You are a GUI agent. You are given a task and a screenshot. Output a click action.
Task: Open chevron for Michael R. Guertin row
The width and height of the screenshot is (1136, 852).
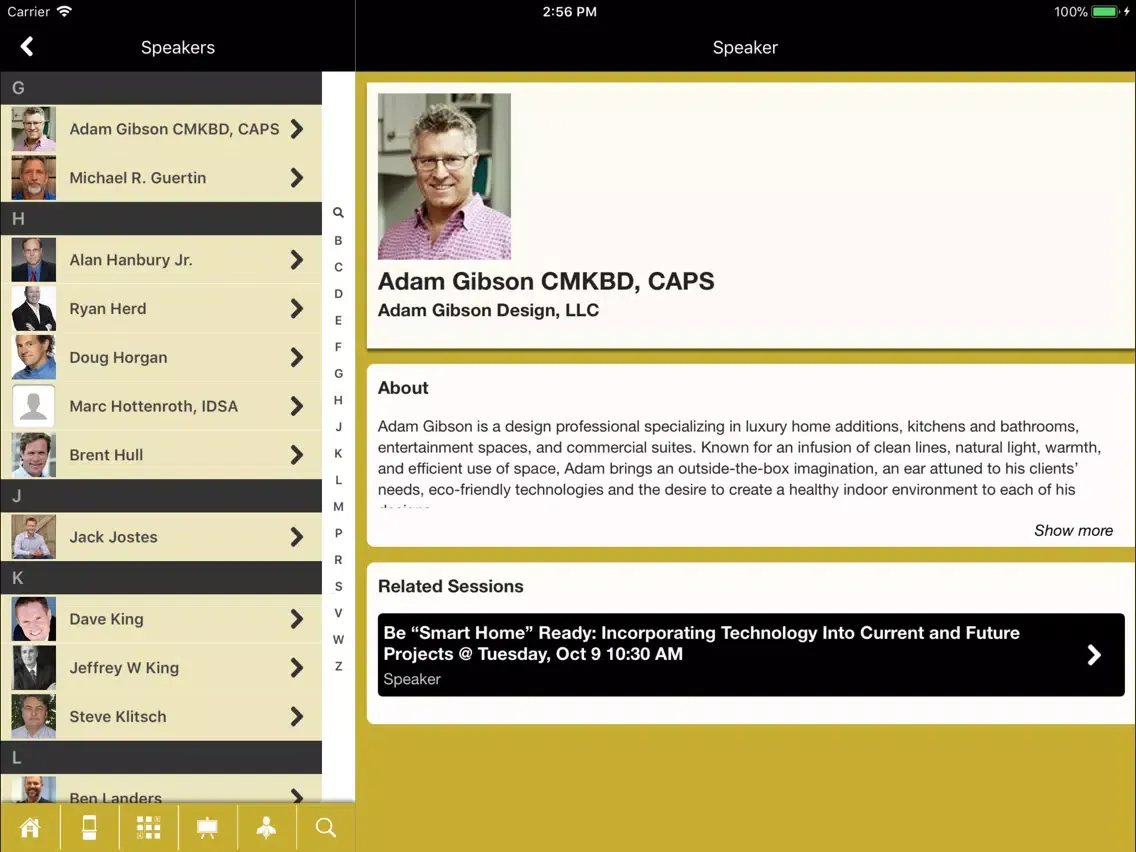[297, 178]
